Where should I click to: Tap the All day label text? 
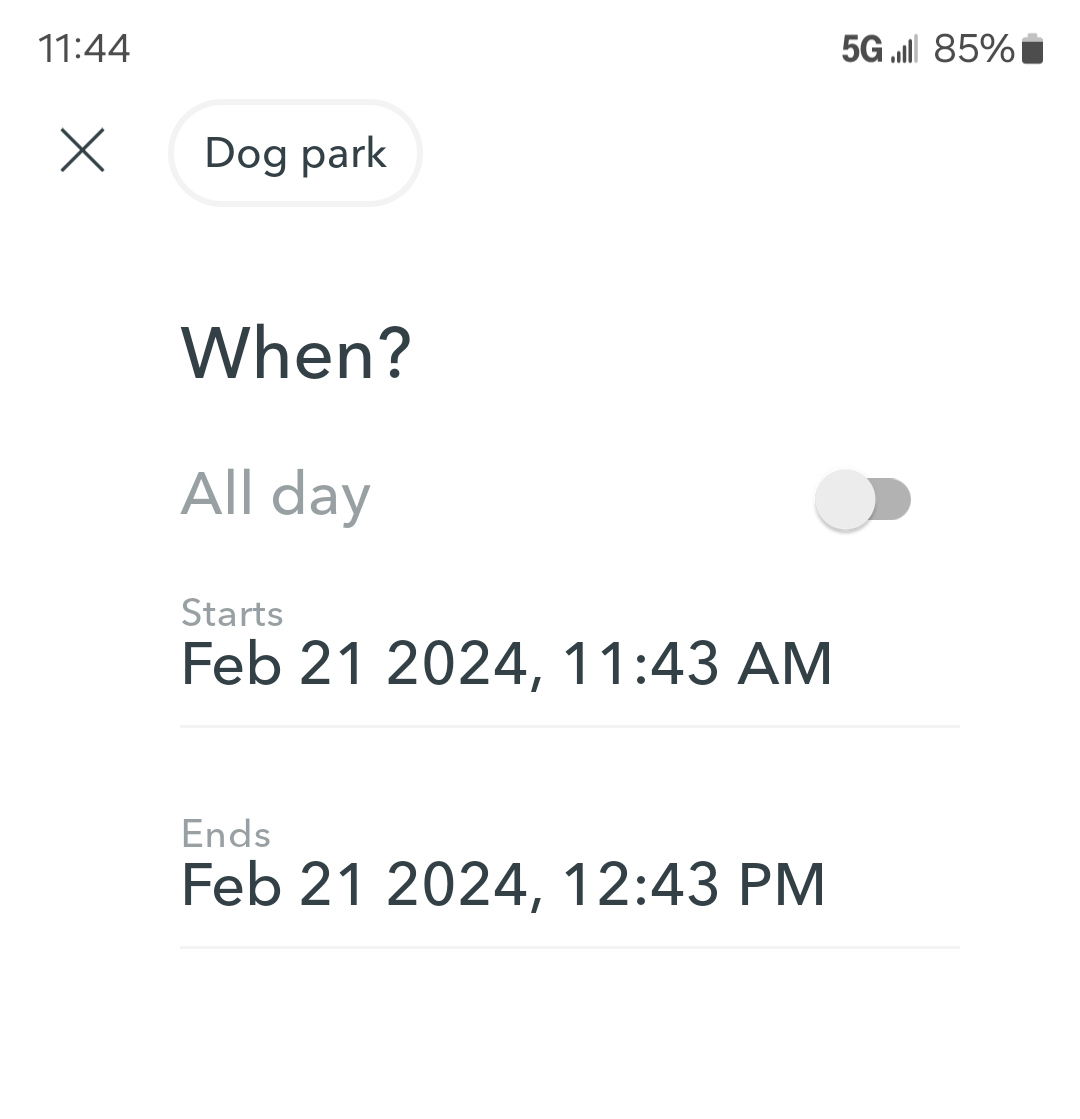[x=275, y=495]
